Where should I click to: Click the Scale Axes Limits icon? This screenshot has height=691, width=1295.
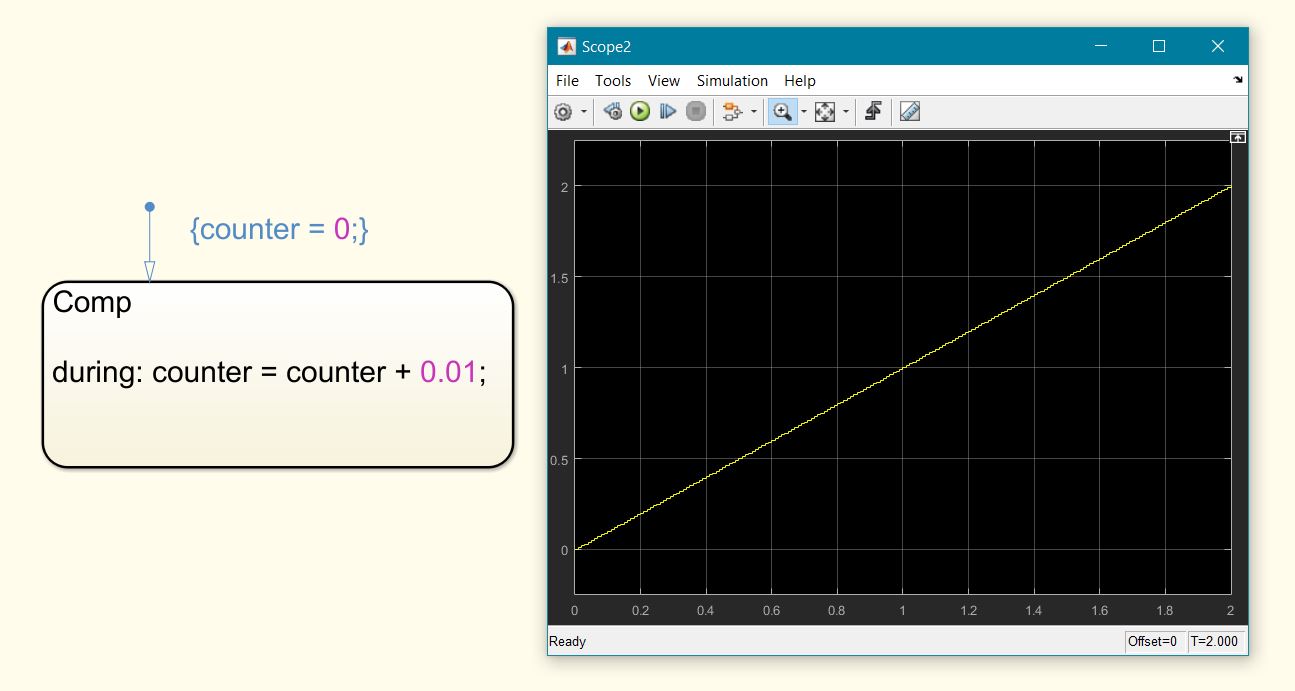point(825,112)
